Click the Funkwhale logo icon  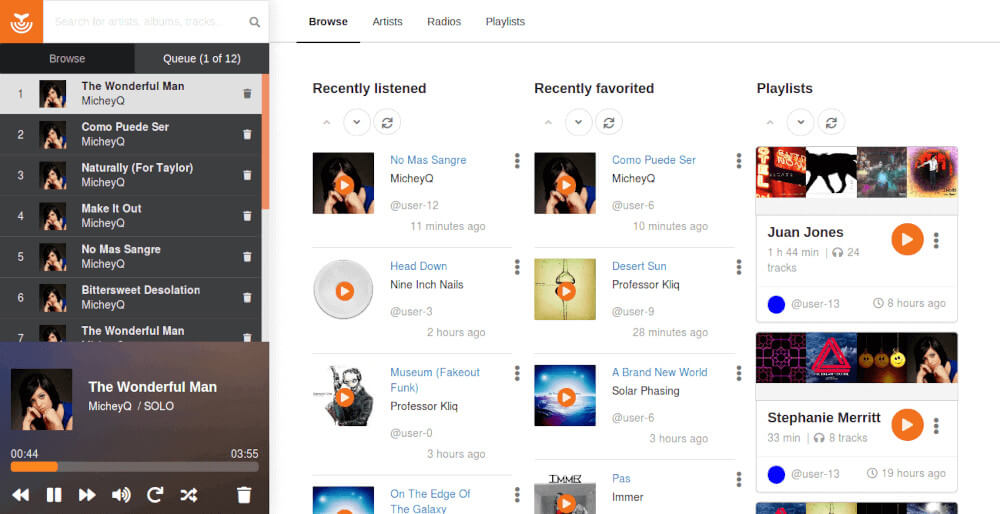pos(21,21)
